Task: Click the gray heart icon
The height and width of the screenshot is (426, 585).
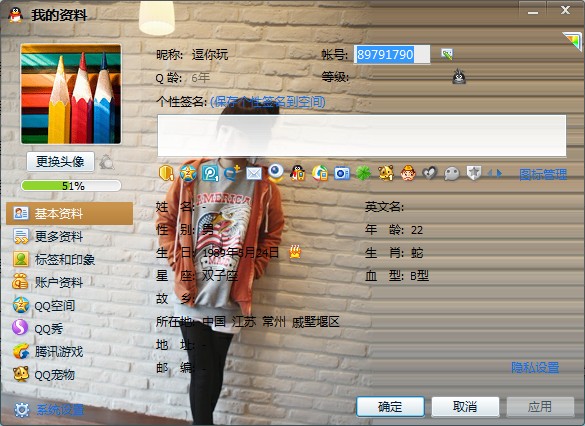Action: click(430, 173)
